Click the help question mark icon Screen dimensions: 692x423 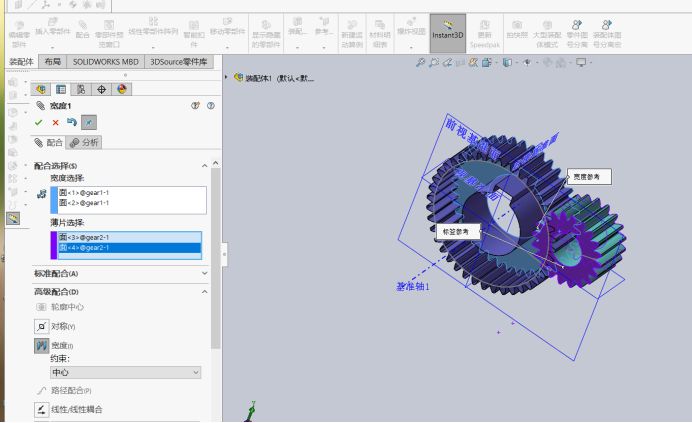tap(211, 106)
